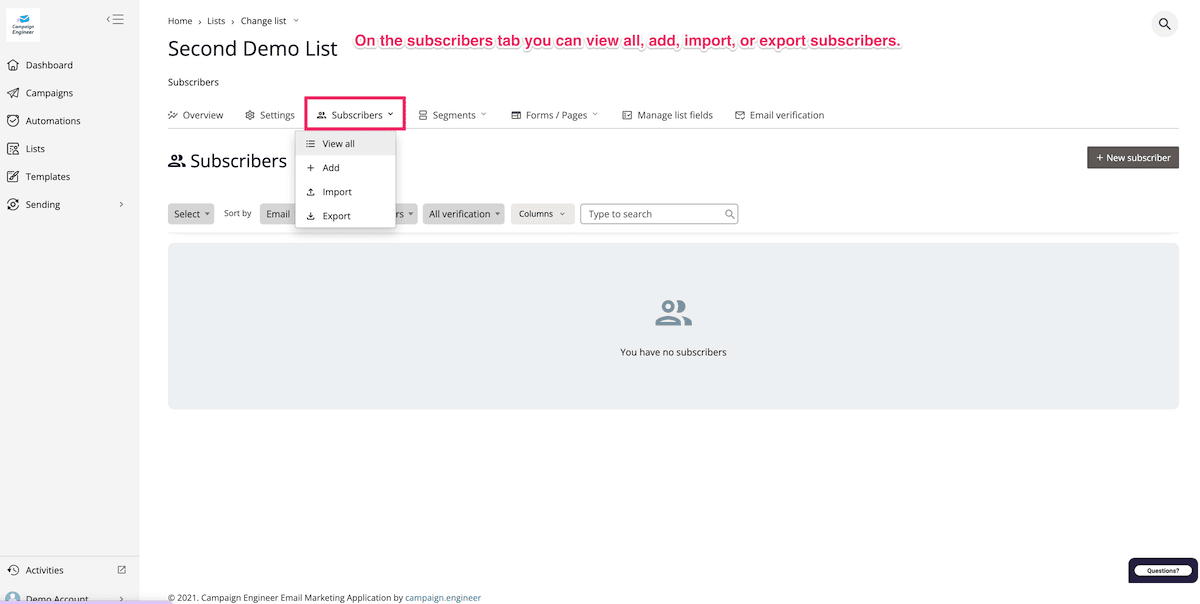Switch to the Settings tab
Viewport: 1200px width, 604px height.
coord(270,115)
